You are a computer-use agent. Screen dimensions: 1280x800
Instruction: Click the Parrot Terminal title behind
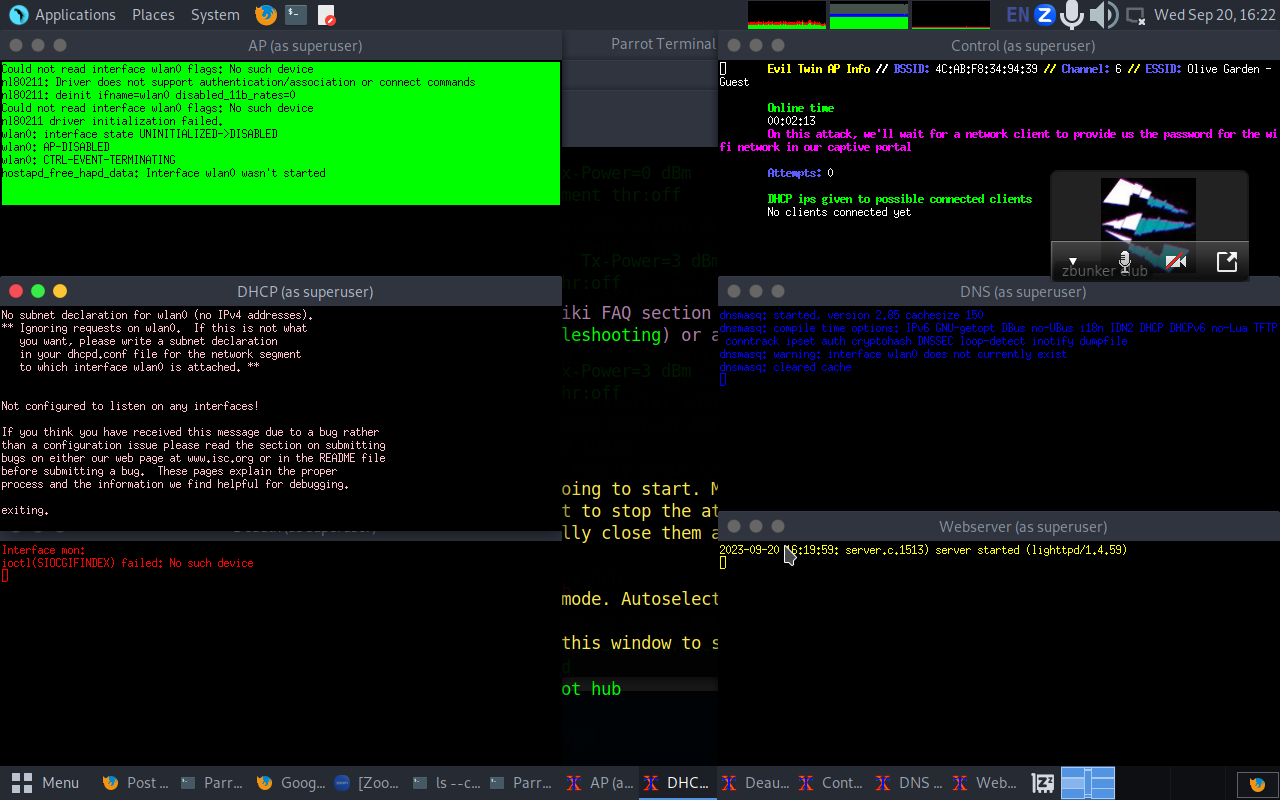click(x=663, y=44)
